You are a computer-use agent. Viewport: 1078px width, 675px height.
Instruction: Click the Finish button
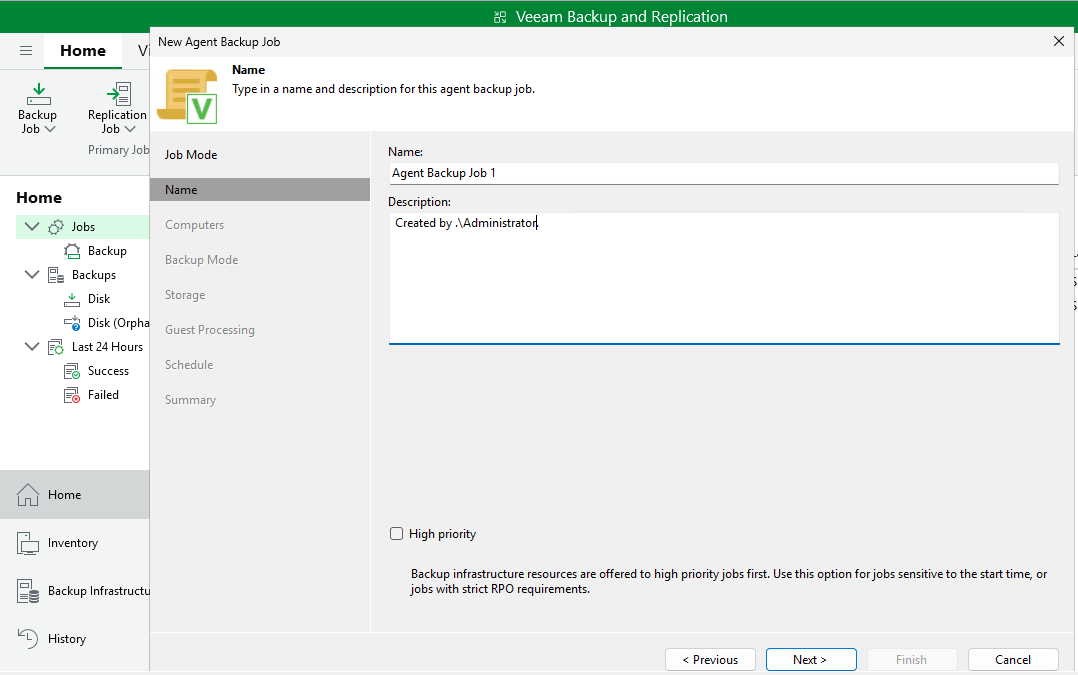click(912, 659)
